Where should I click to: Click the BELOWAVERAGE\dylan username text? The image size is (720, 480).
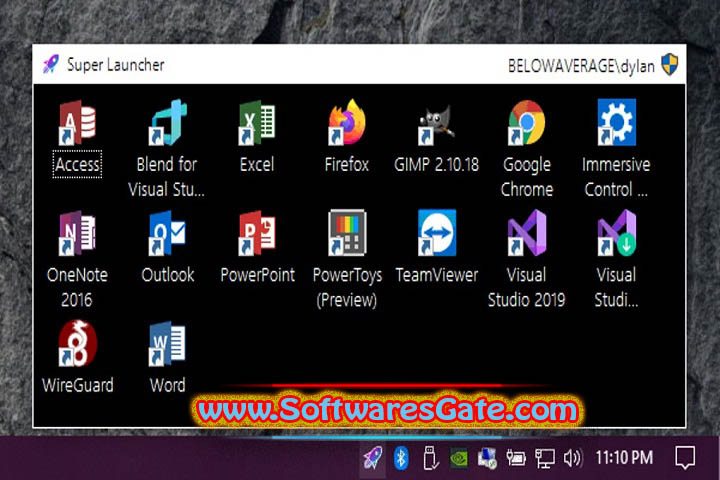581,66
